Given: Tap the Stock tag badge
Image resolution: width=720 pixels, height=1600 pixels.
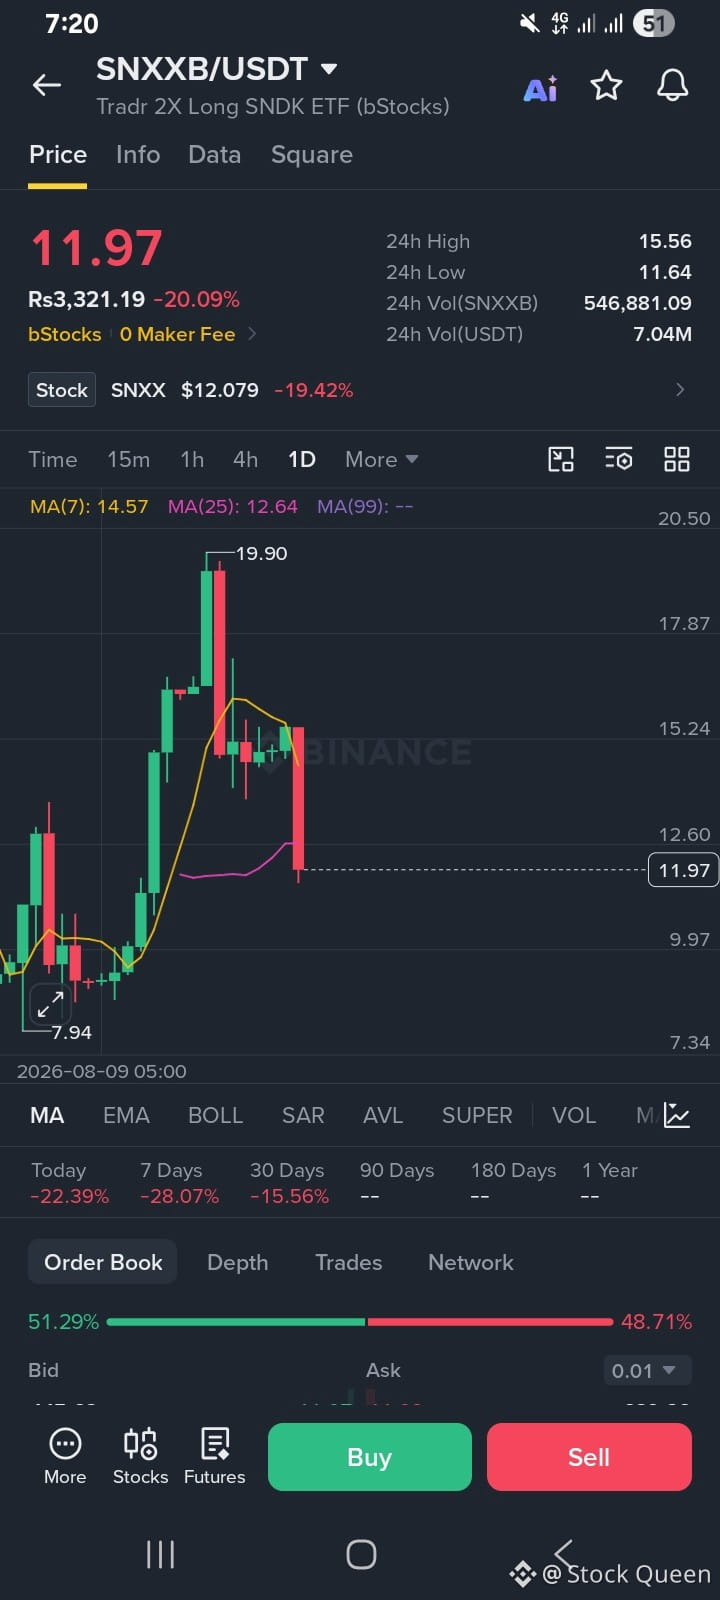Looking at the screenshot, I should tap(62, 390).
